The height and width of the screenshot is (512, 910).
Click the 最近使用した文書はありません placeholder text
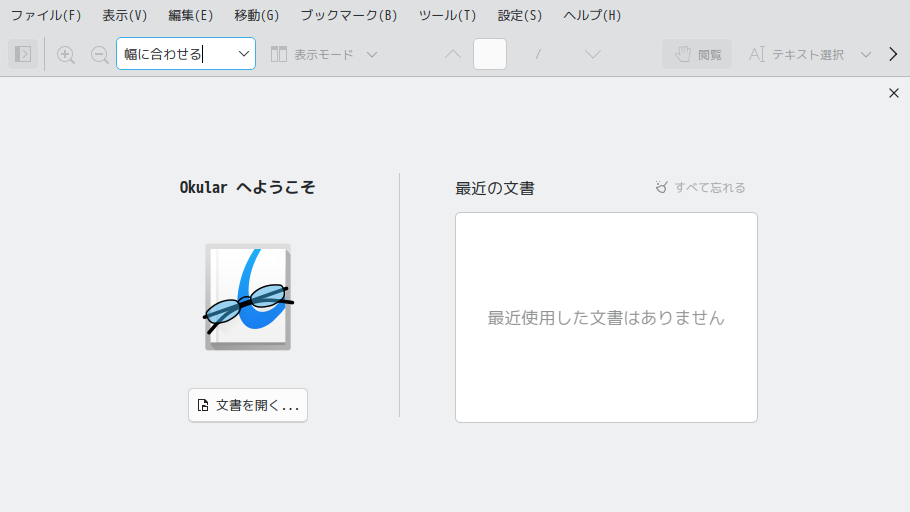coord(606,318)
